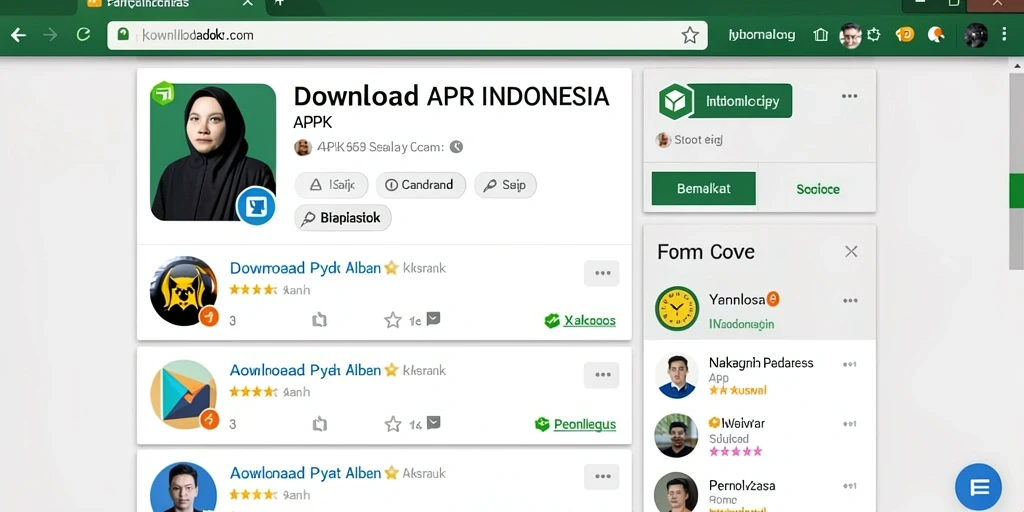
Task: Reload the page with the refresh icon
Action: [x=84, y=35]
